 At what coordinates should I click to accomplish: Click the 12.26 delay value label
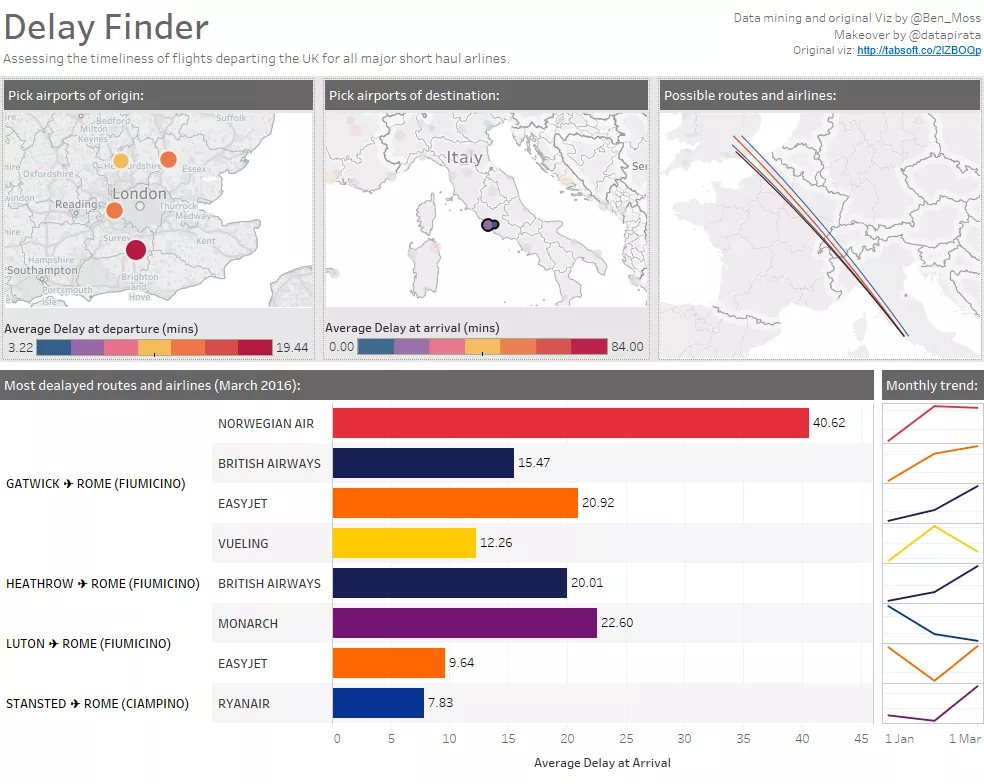pos(496,542)
